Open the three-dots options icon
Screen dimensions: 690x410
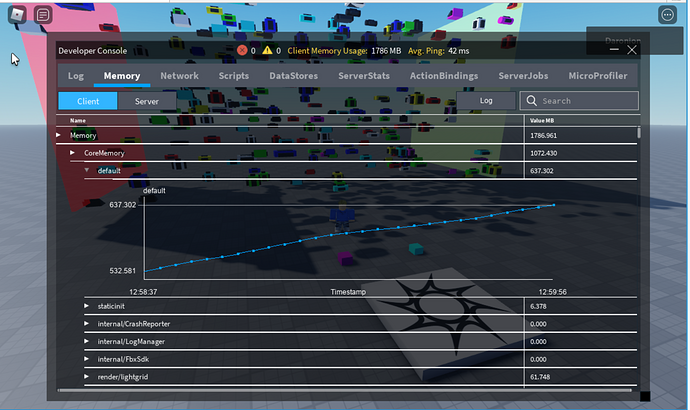(x=667, y=15)
